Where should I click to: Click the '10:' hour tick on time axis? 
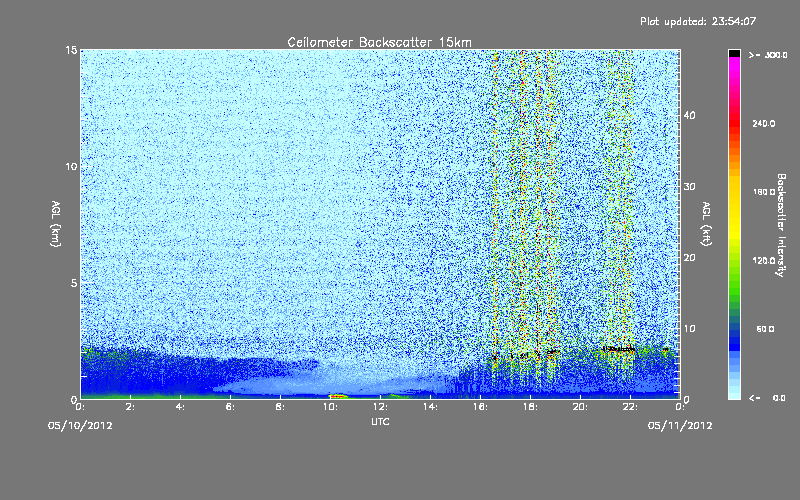[x=330, y=407]
